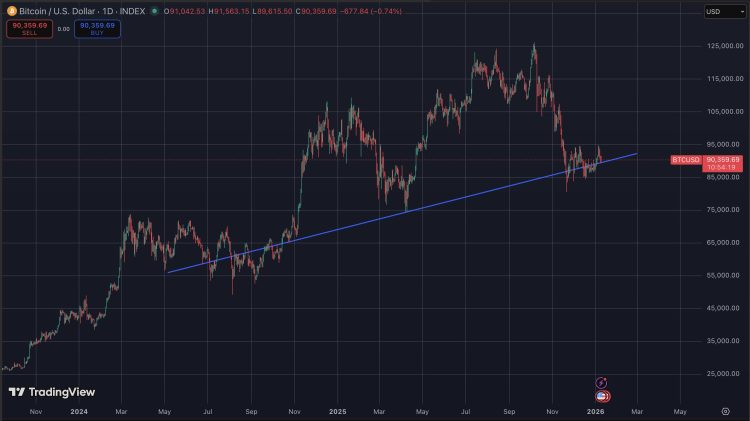Click the 115,000.00 price axis label

tap(725, 78)
